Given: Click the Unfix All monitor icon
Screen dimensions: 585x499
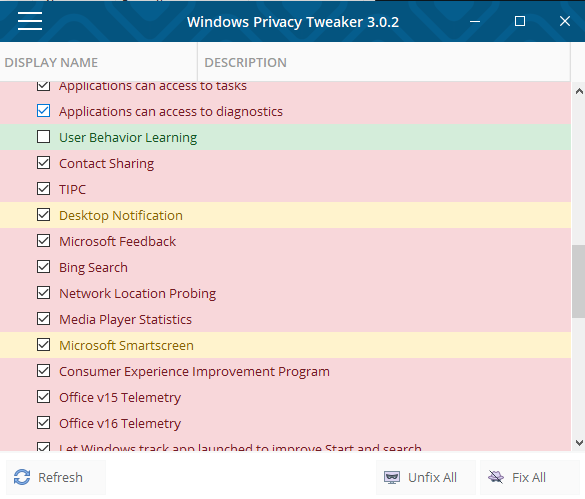Looking at the screenshot, I should pyautogui.click(x=392, y=477).
